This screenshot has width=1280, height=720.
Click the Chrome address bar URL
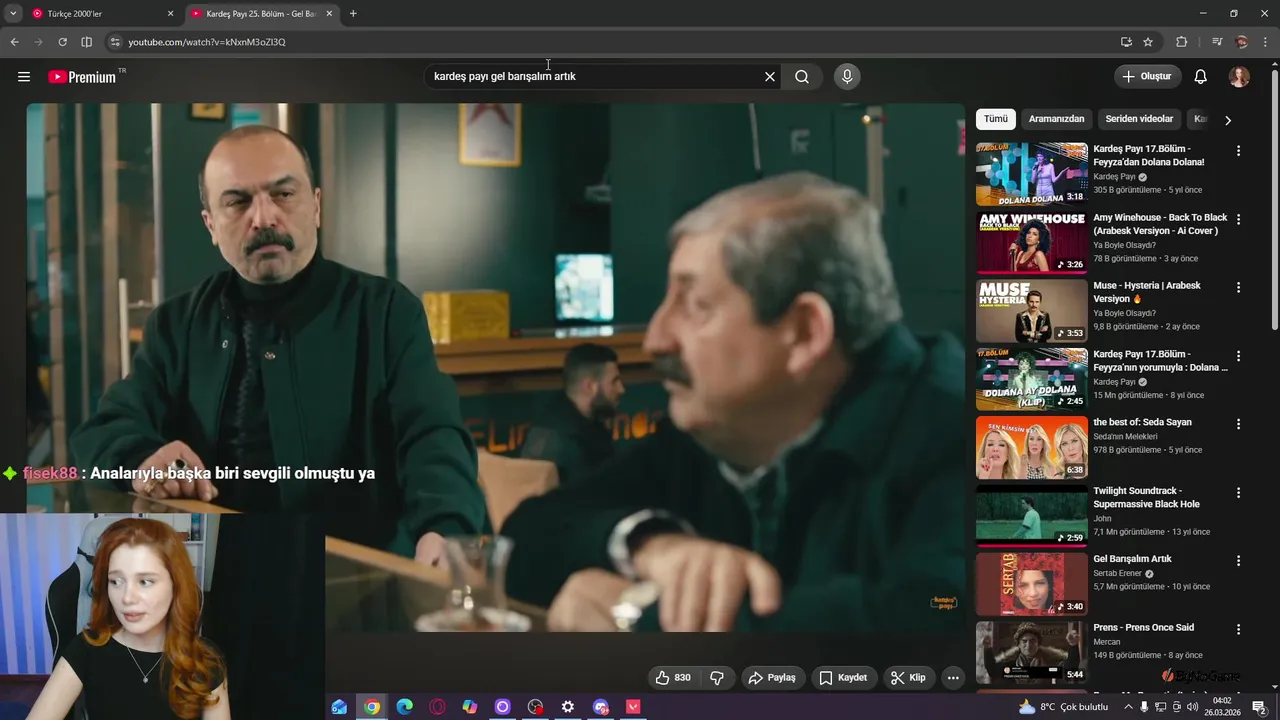point(207,42)
